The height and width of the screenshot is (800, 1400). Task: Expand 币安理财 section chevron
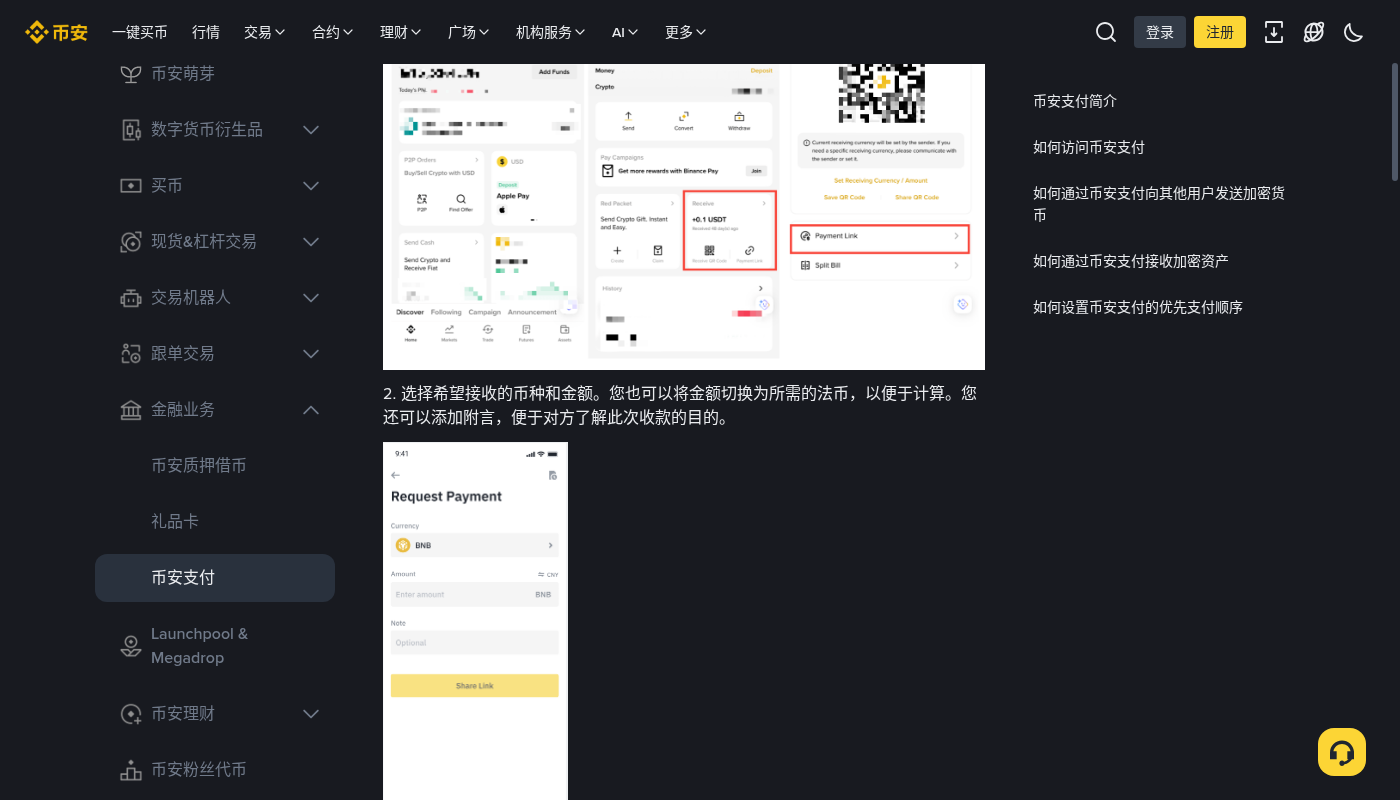coord(311,714)
